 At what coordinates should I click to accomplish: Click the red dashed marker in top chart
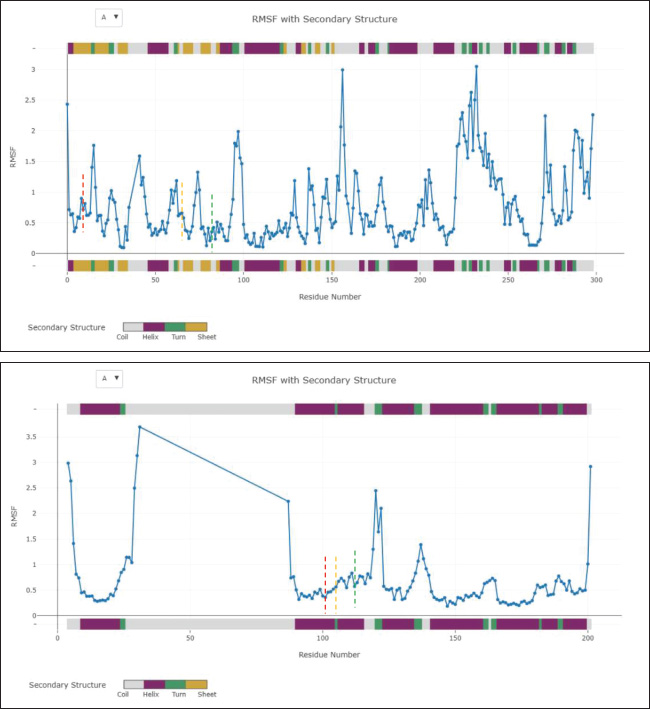coord(83,202)
